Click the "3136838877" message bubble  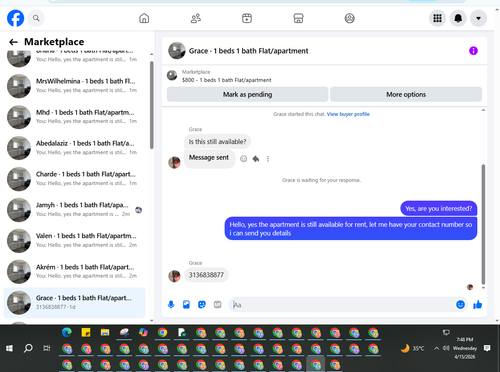(x=206, y=275)
